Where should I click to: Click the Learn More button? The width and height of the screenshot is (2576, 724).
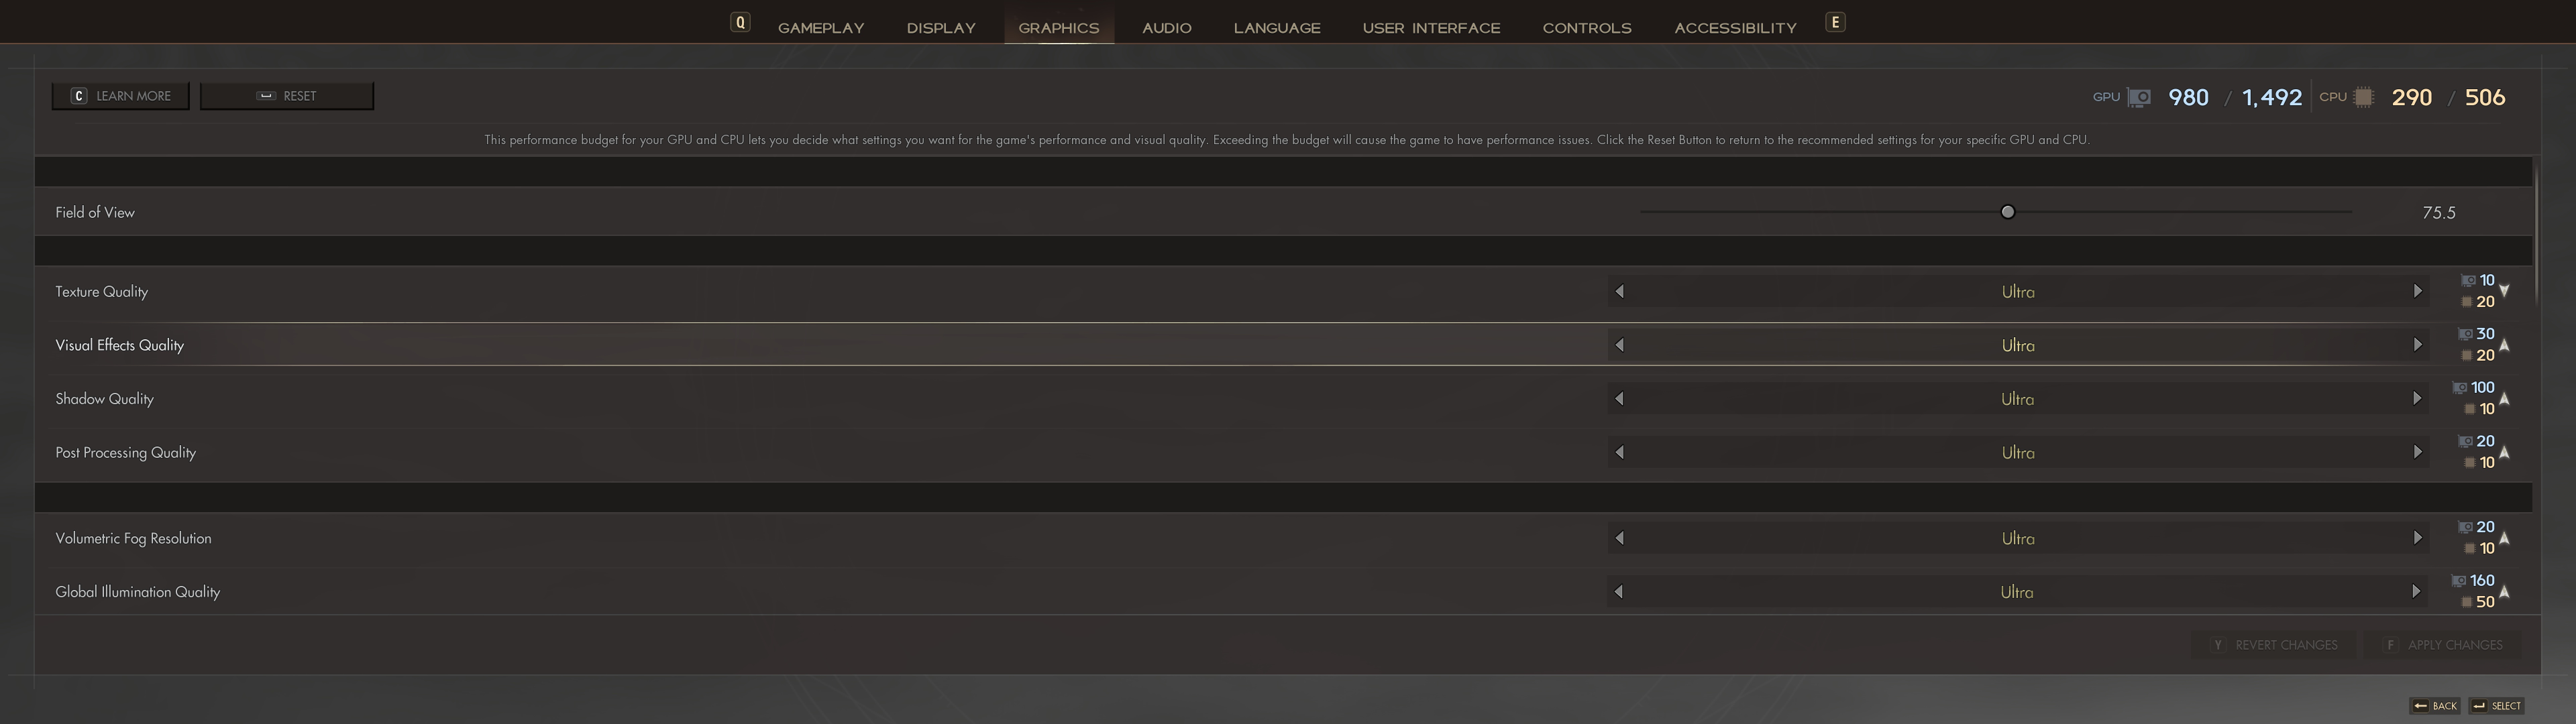click(x=121, y=96)
